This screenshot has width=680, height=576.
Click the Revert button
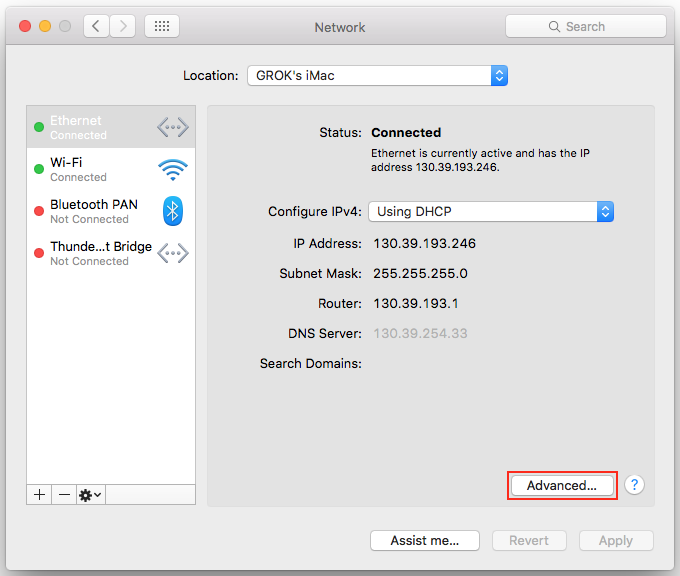[x=529, y=540]
